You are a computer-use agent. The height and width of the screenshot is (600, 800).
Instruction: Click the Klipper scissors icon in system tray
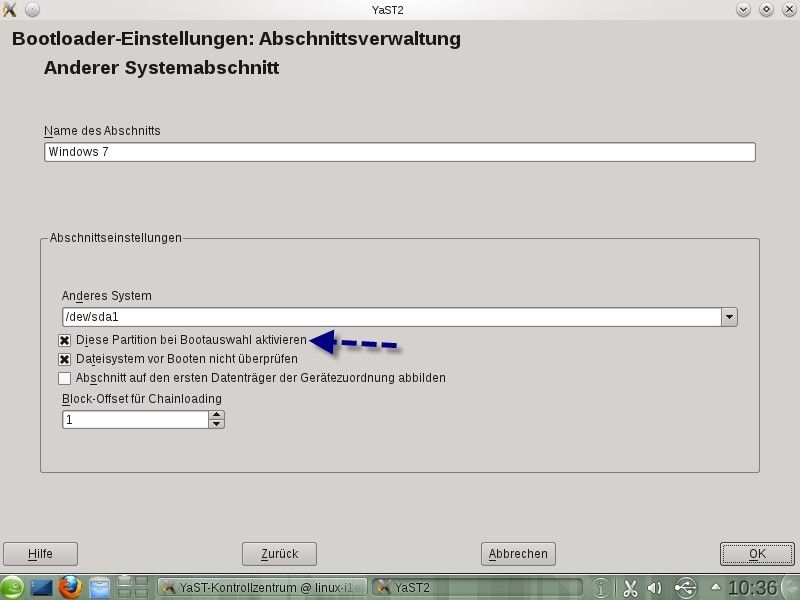pos(631,587)
